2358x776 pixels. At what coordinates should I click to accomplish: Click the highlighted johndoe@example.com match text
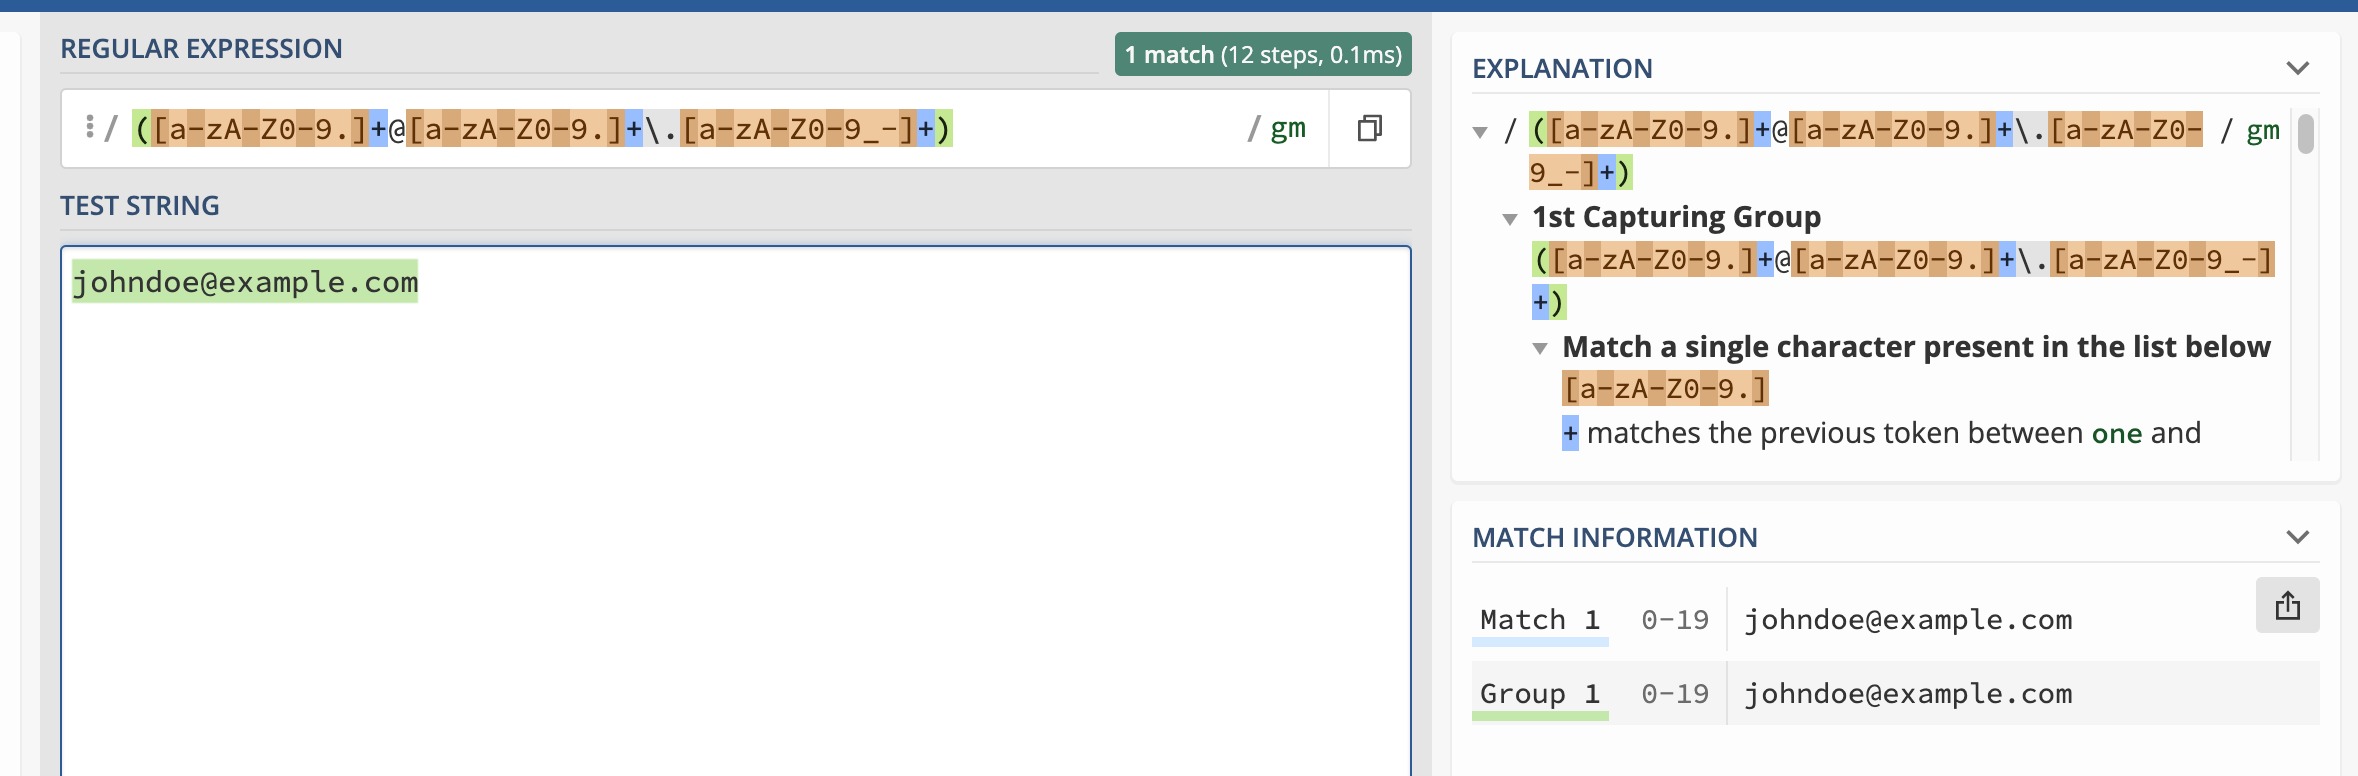pyautogui.click(x=245, y=282)
